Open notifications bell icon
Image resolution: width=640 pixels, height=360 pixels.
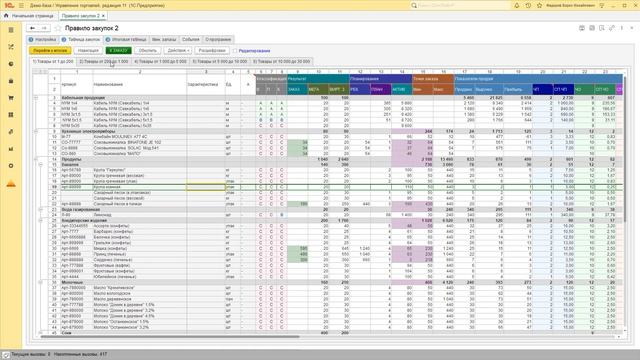517,5
